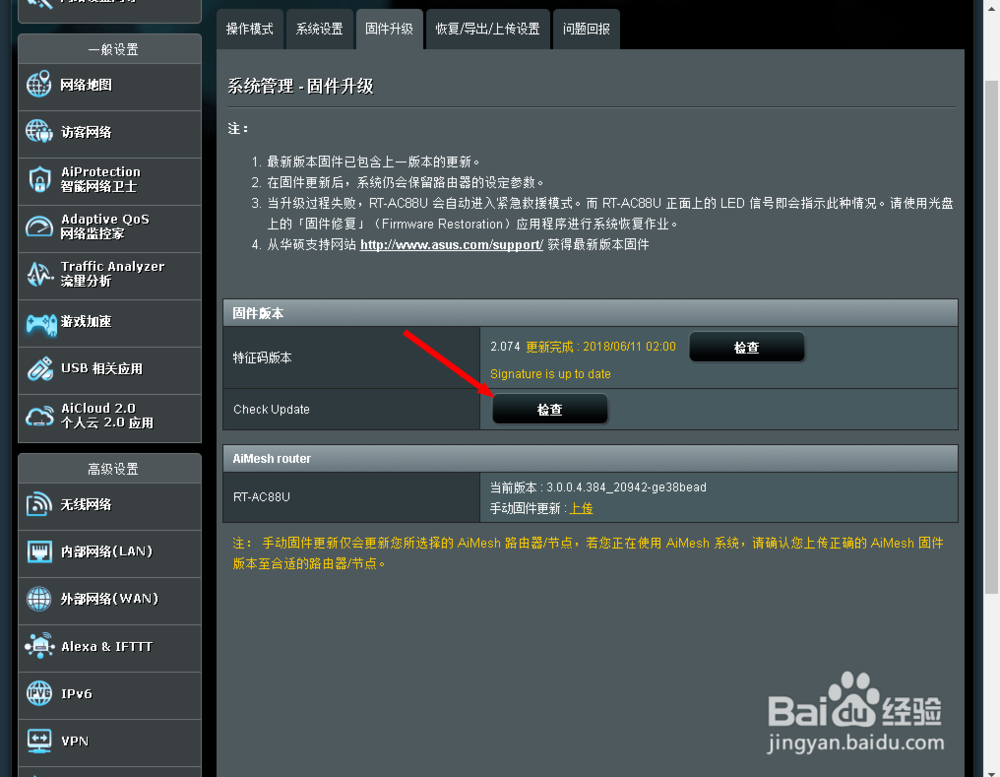Switch to System Settings tab (系统设置)
Image resolution: width=1000 pixels, height=777 pixels.
coord(320,29)
